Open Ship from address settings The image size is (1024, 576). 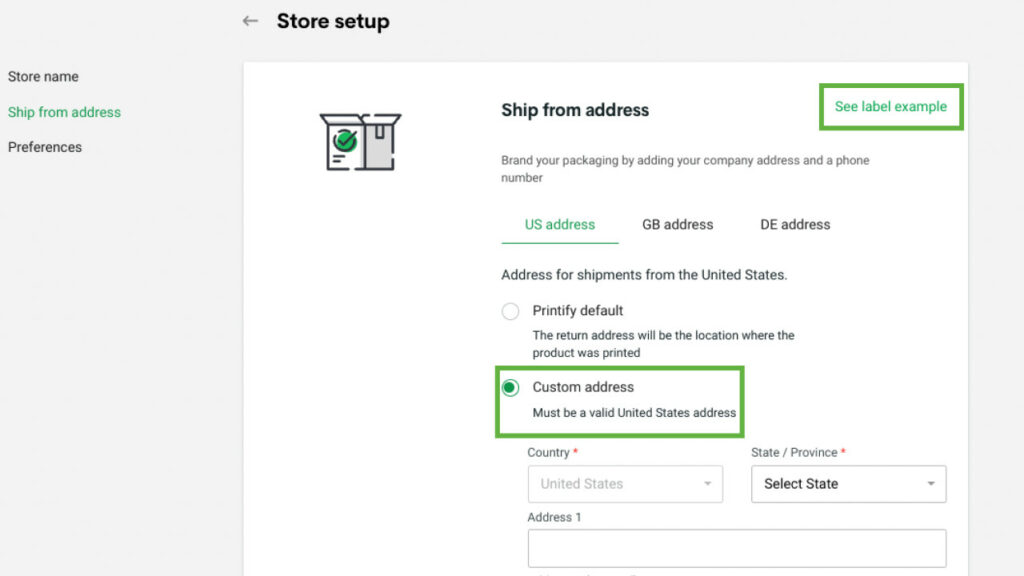click(x=64, y=112)
